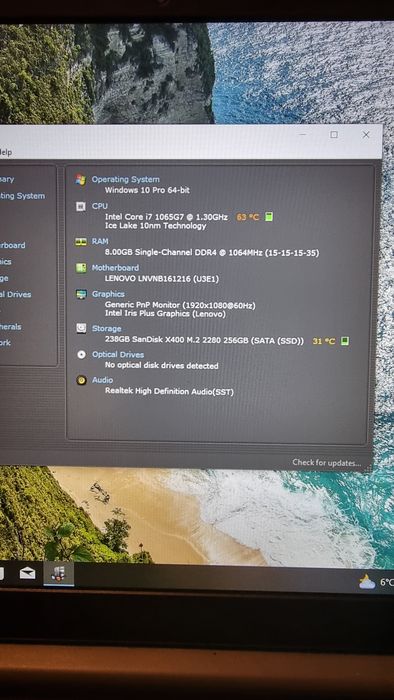Click the Intel Iris Plus Graphics line

tap(165, 314)
